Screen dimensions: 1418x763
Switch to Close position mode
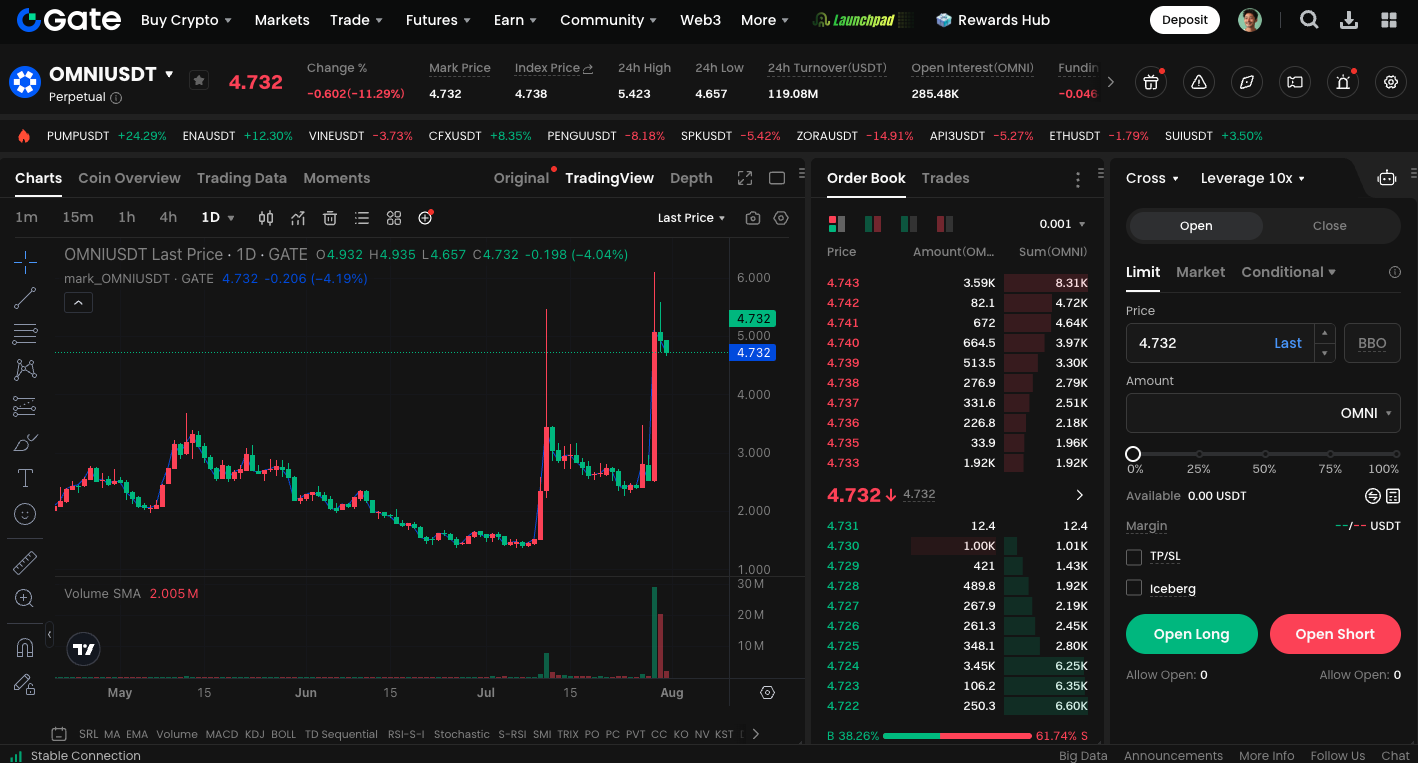(1329, 226)
